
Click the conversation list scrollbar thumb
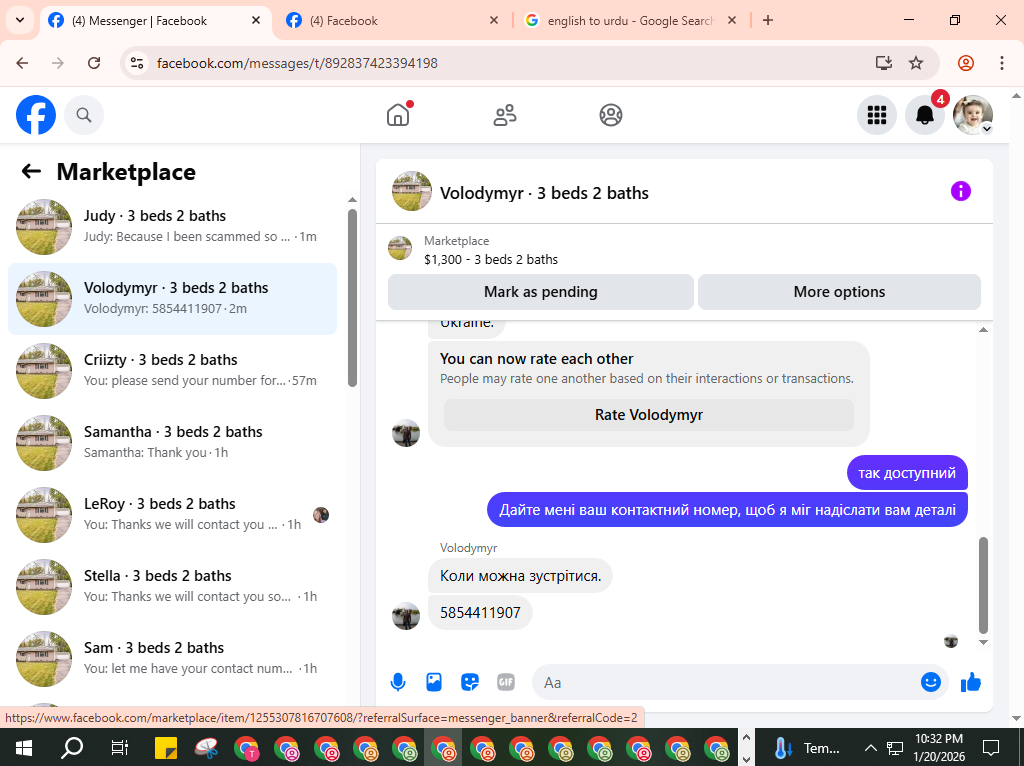353,297
